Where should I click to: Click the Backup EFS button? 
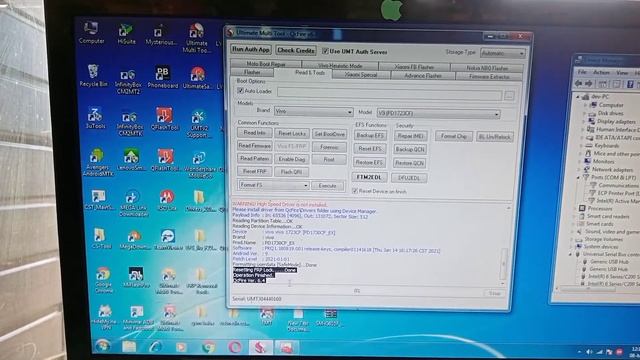click(x=370, y=135)
